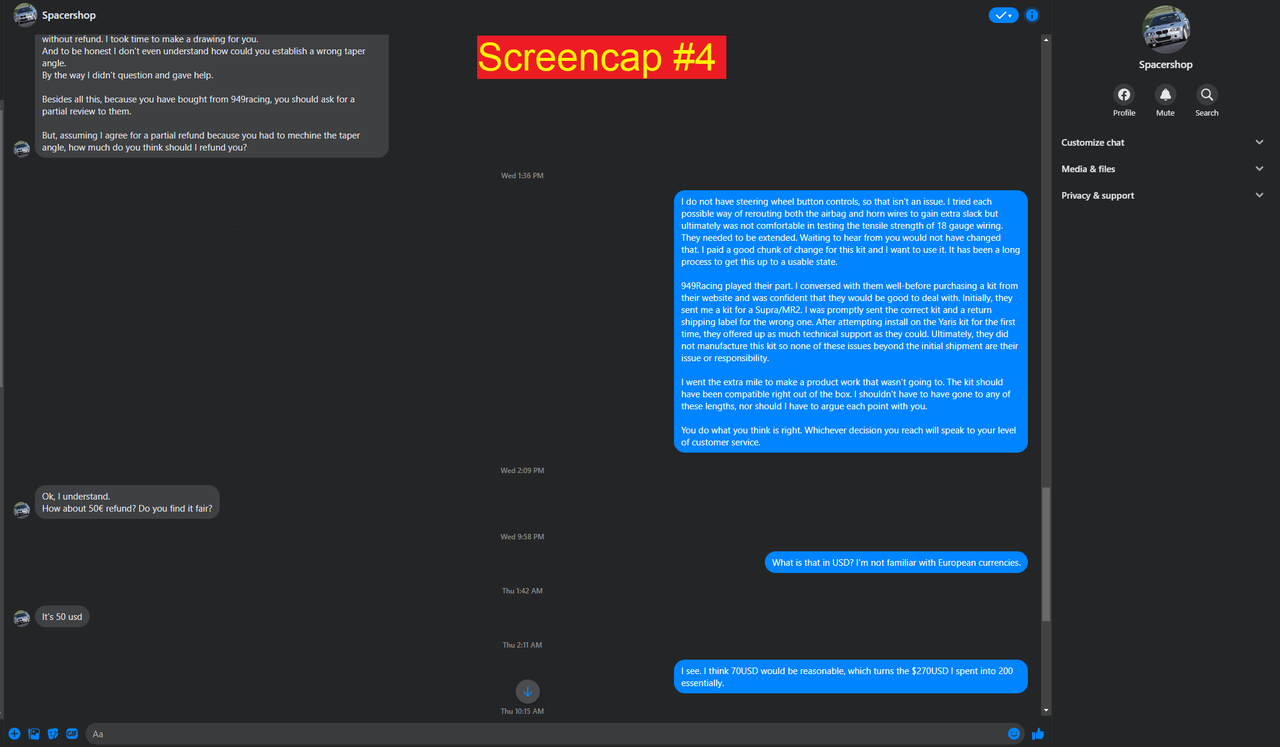Mute this conversation with bell icon
The width and height of the screenshot is (1280, 747).
1165,95
